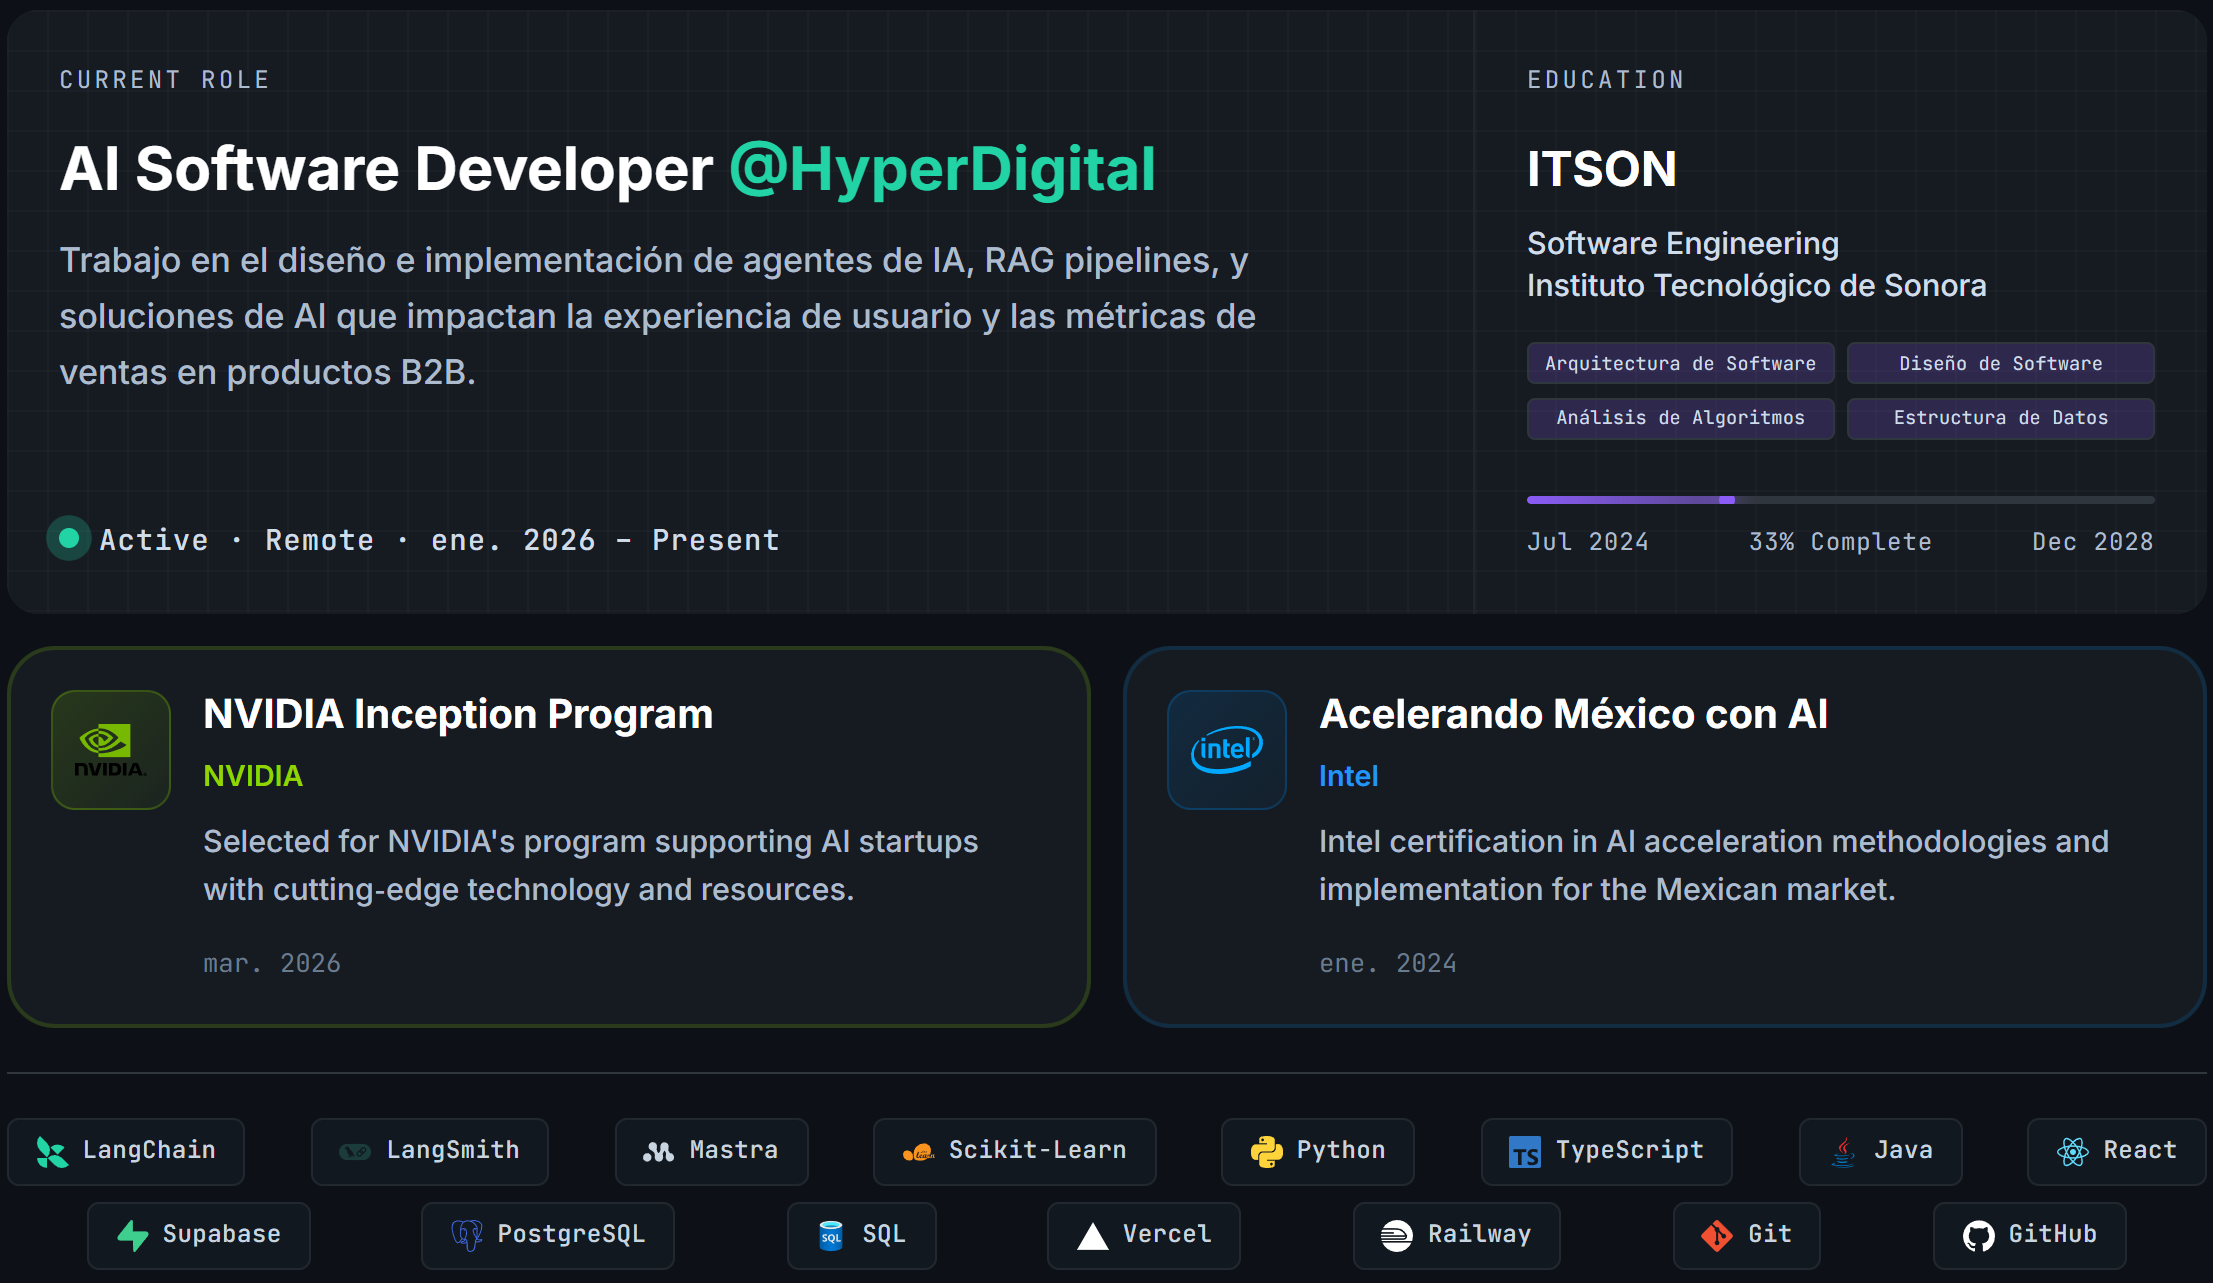Click the NVIDIA logo icon
2213x1283 pixels.
click(x=111, y=750)
